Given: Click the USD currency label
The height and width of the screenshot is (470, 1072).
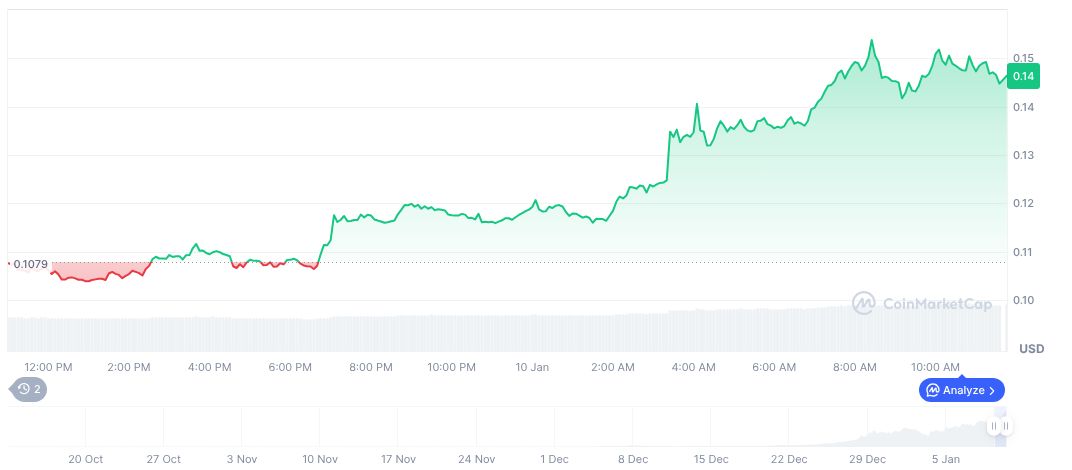Looking at the screenshot, I should [1031, 348].
